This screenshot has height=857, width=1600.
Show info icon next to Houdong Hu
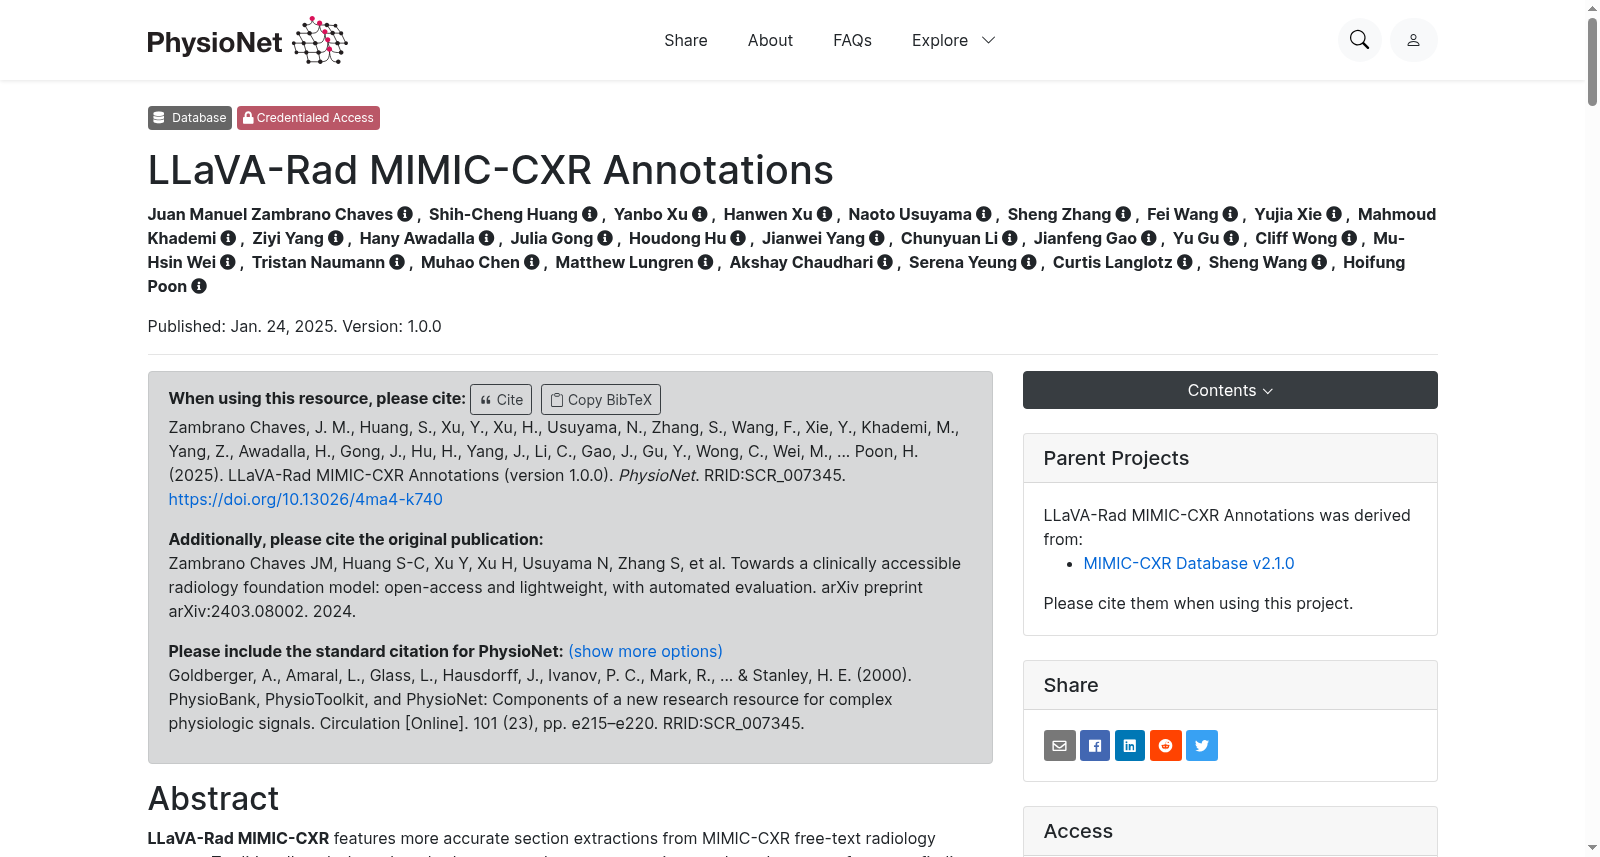(x=738, y=238)
